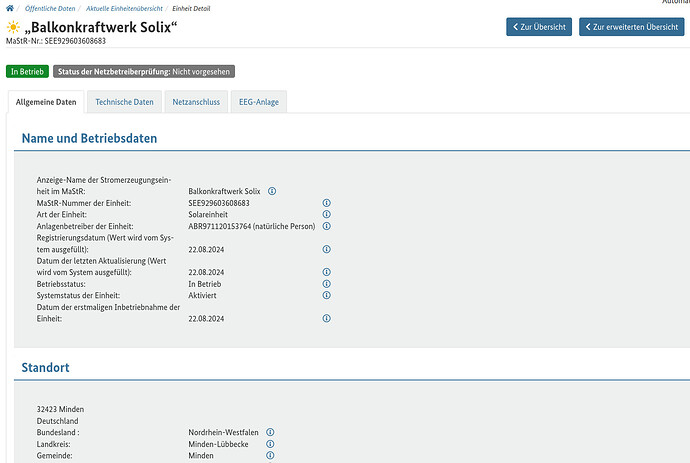The width and height of the screenshot is (690, 463).
Task: Click the Standort section heading
Action: [x=45, y=367]
